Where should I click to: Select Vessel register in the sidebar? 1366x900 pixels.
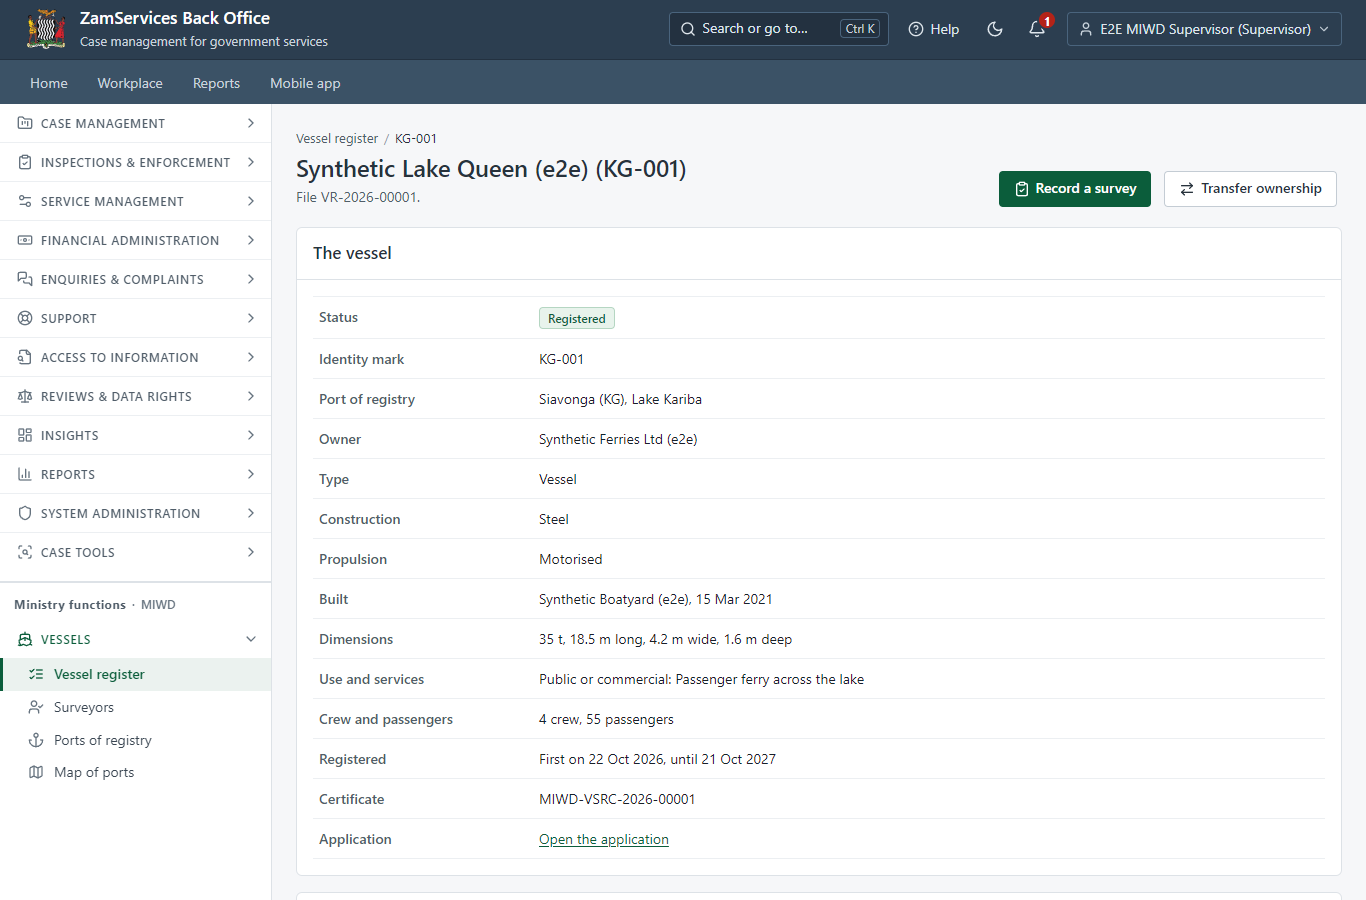click(136, 674)
